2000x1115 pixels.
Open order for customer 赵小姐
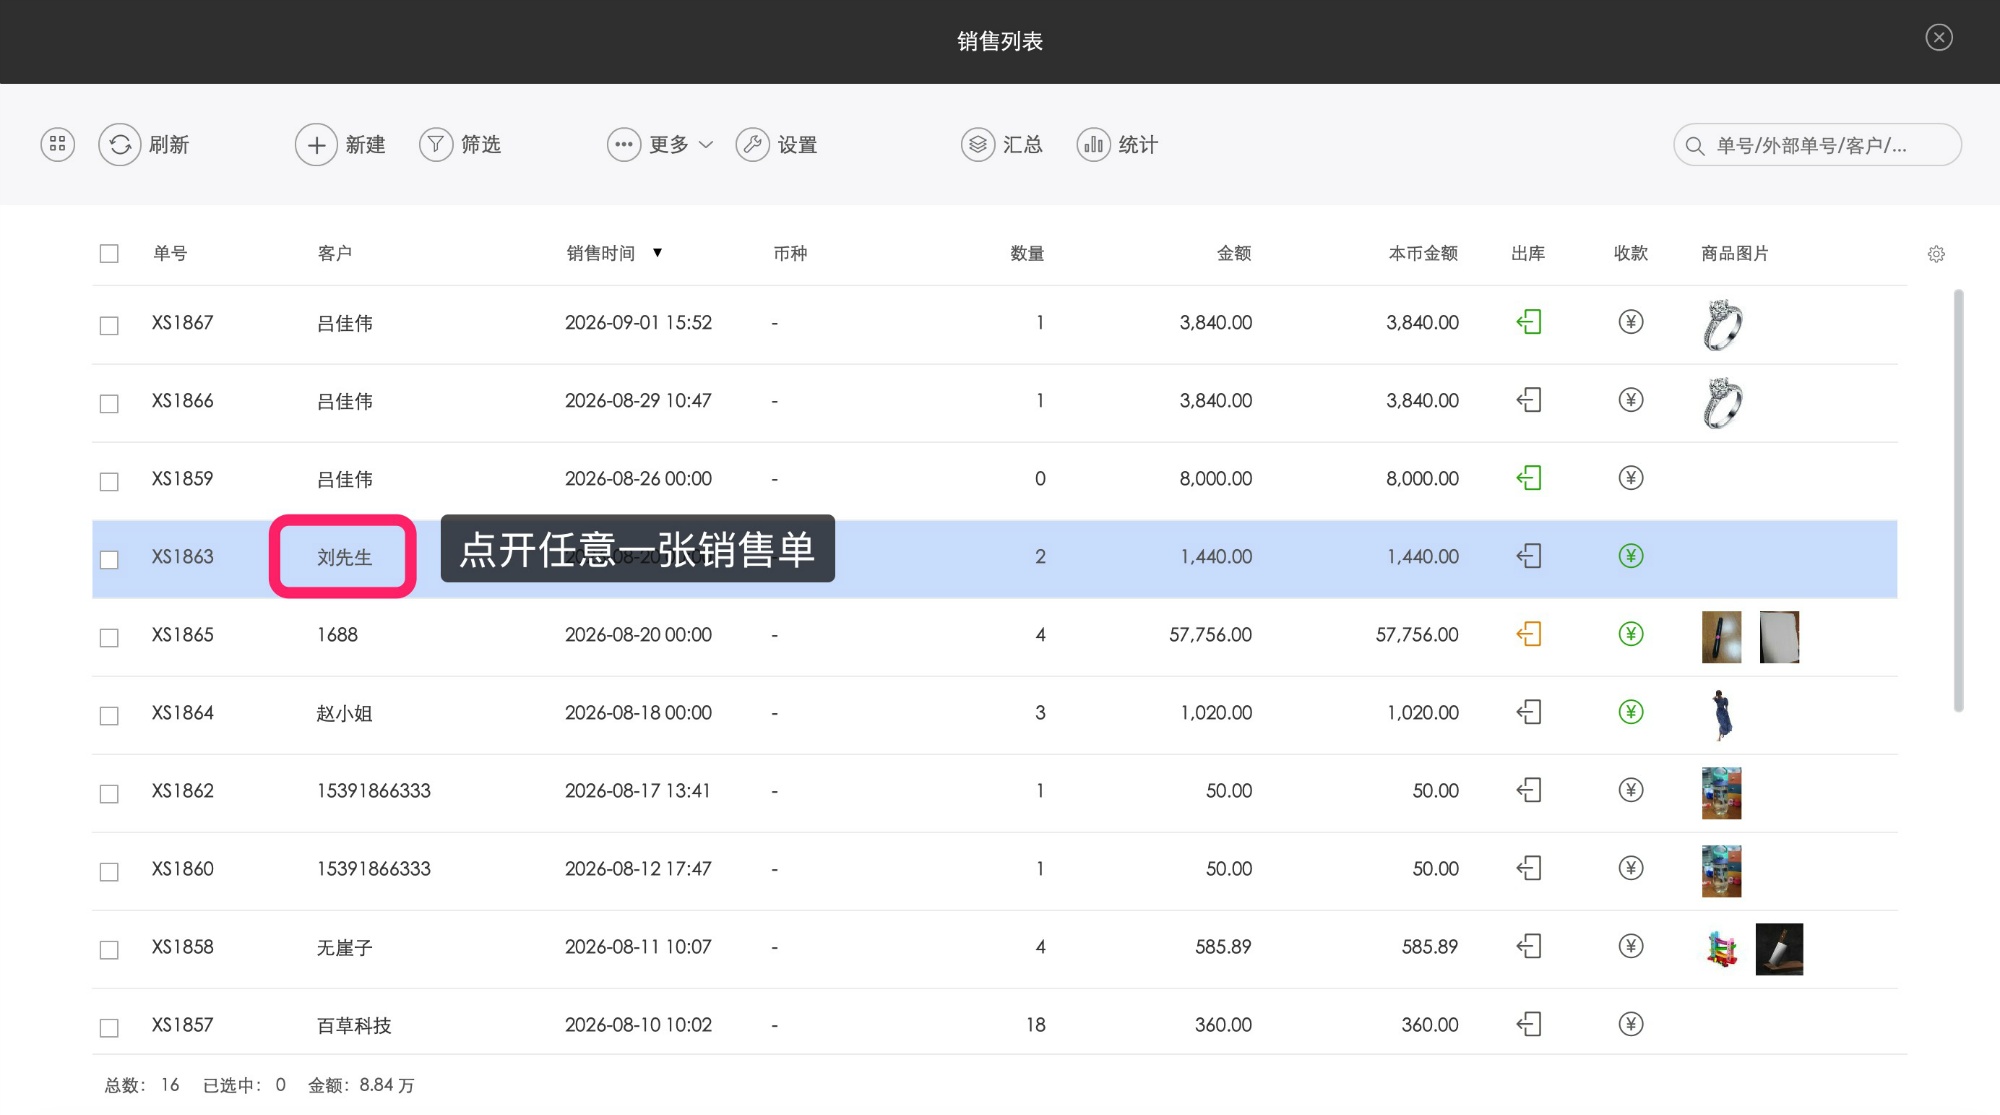point(344,714)
